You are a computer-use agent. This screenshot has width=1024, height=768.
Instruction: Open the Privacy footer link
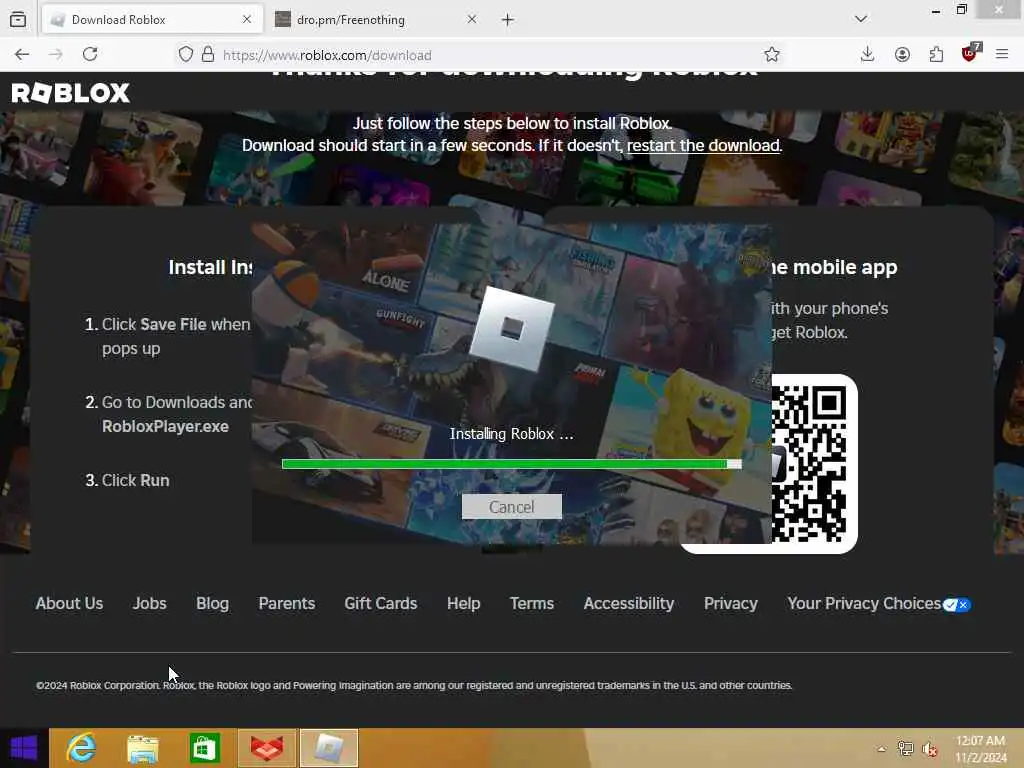(x=731, y=603)
